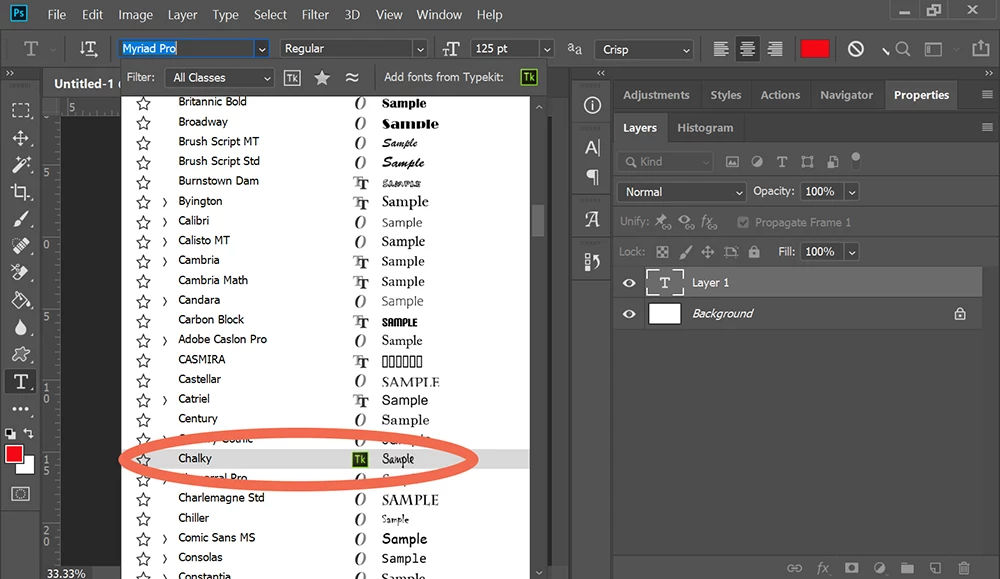Favorite the Chalky font star
1000x579 pixels.
[143, 459]
